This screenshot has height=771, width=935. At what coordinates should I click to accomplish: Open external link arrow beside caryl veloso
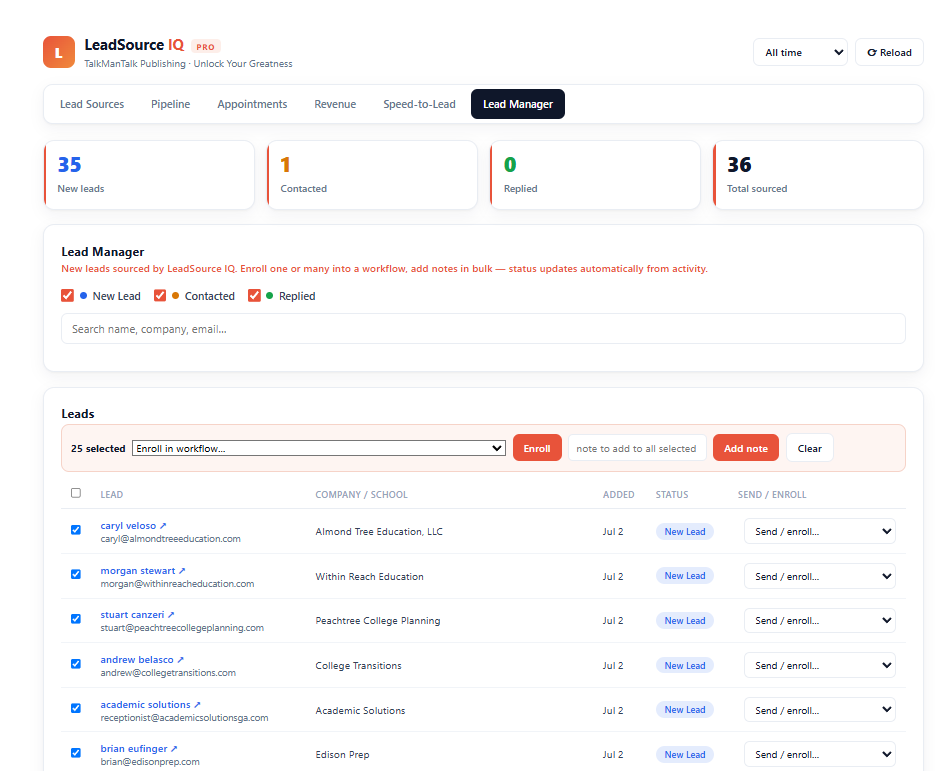click(163, 526)
